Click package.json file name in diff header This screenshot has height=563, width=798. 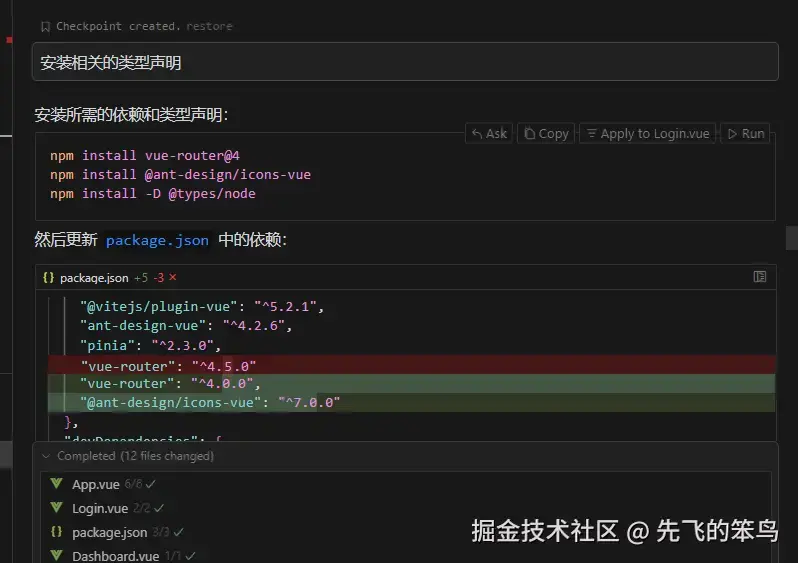point(94,278)
